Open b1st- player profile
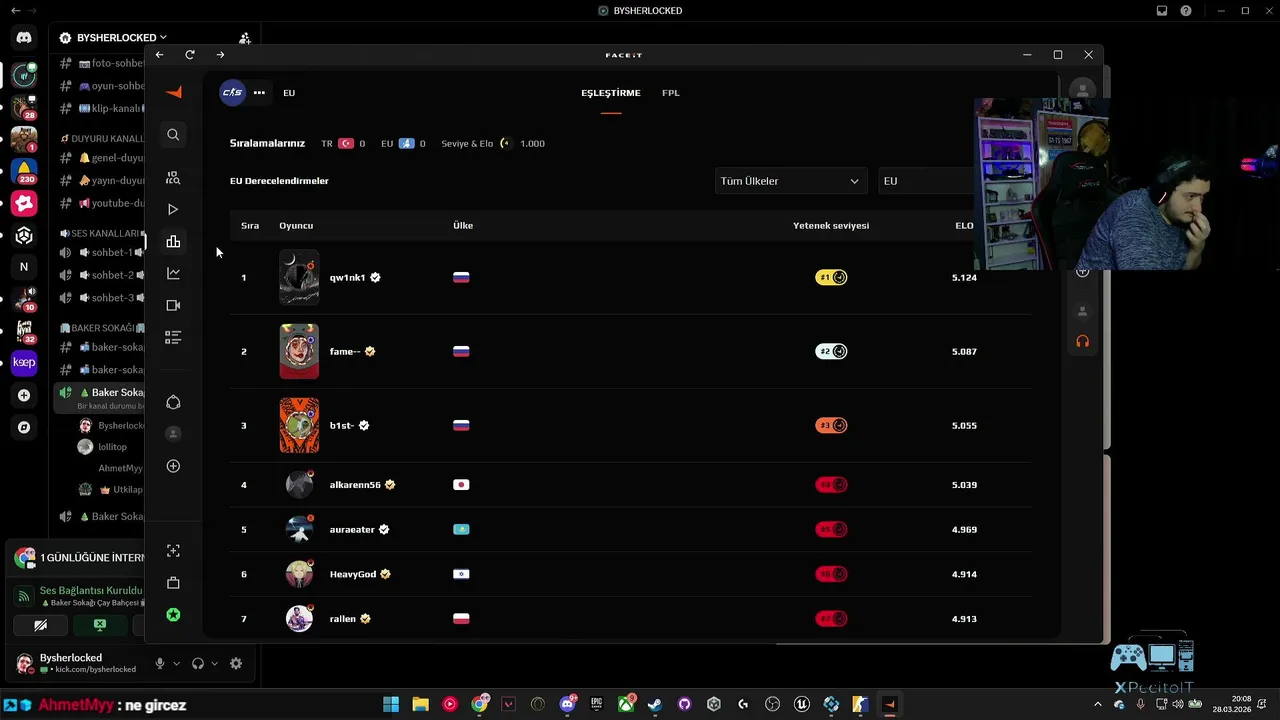1280x720 pixels. coord(342,425)
